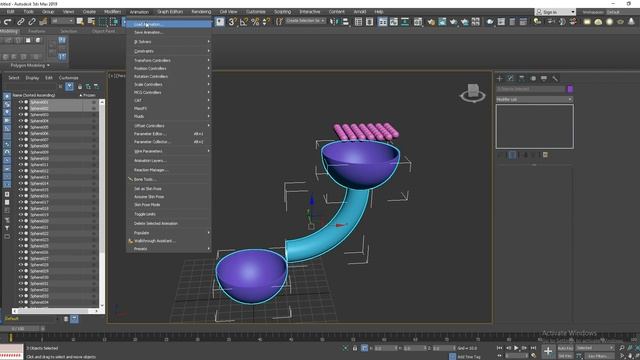The width and height of the screenshot is (640, 360).
Task: Switch to the Motion panel tab
Action: 533,78
